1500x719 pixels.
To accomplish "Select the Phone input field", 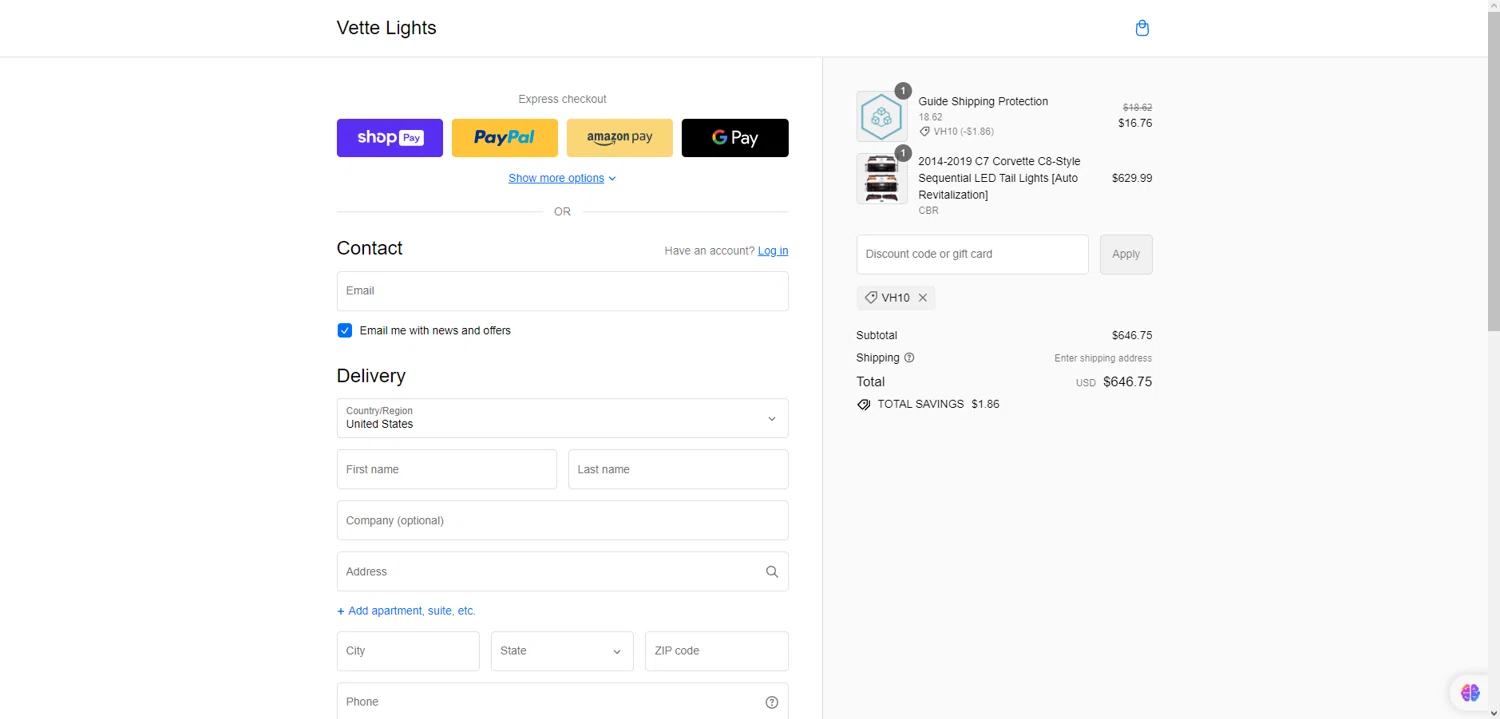I will 563,702.
